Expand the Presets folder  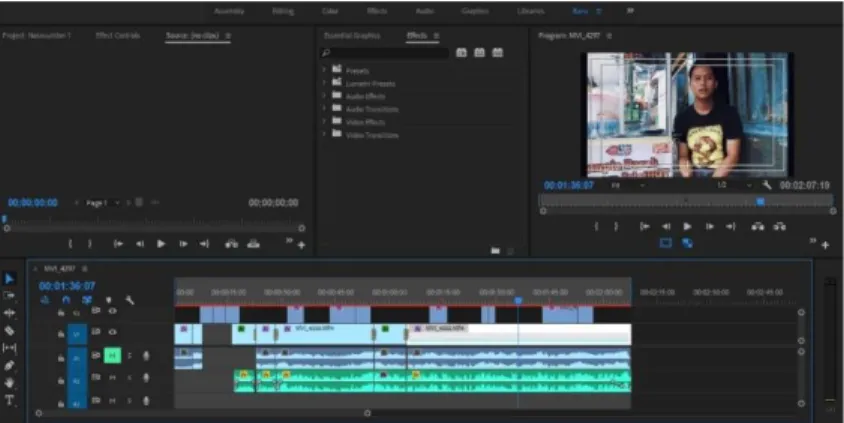coord(324,69)
